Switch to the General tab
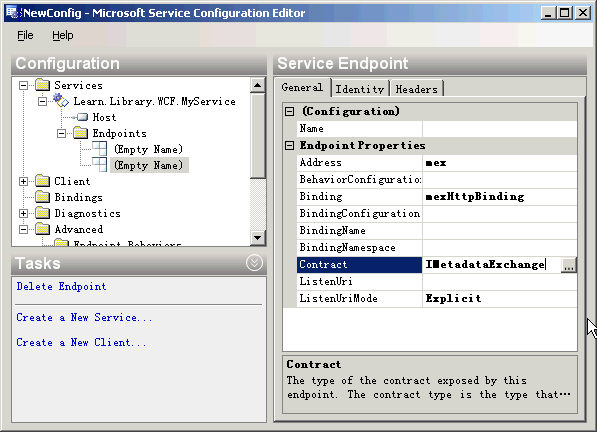 point(302,87)
